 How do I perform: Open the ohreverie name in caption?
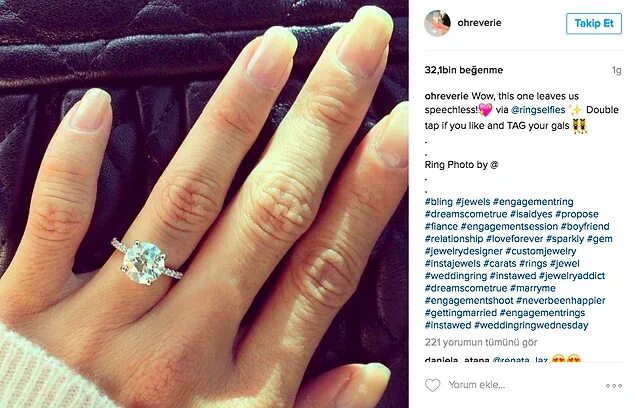[446, 96]
